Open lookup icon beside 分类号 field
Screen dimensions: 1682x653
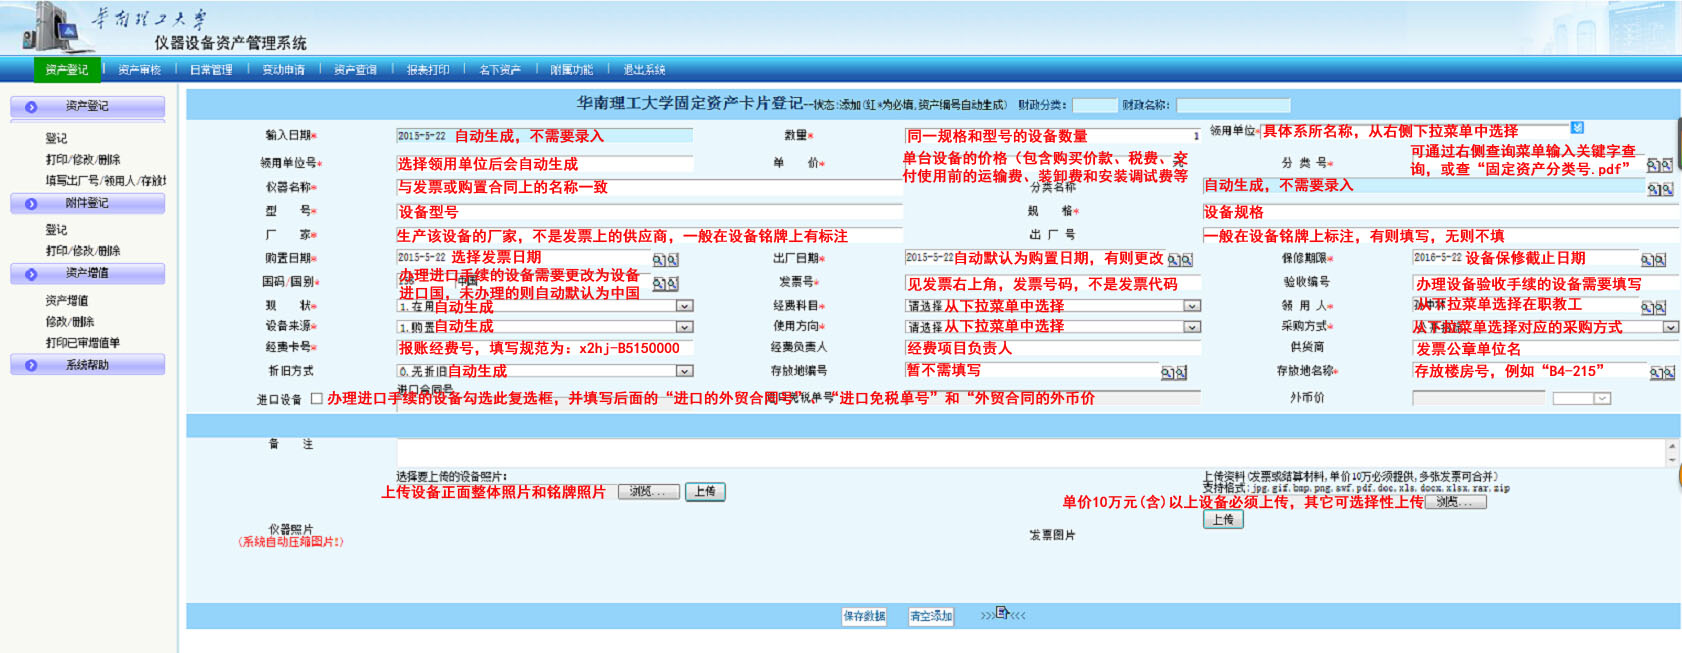[x=1660, y=165]
